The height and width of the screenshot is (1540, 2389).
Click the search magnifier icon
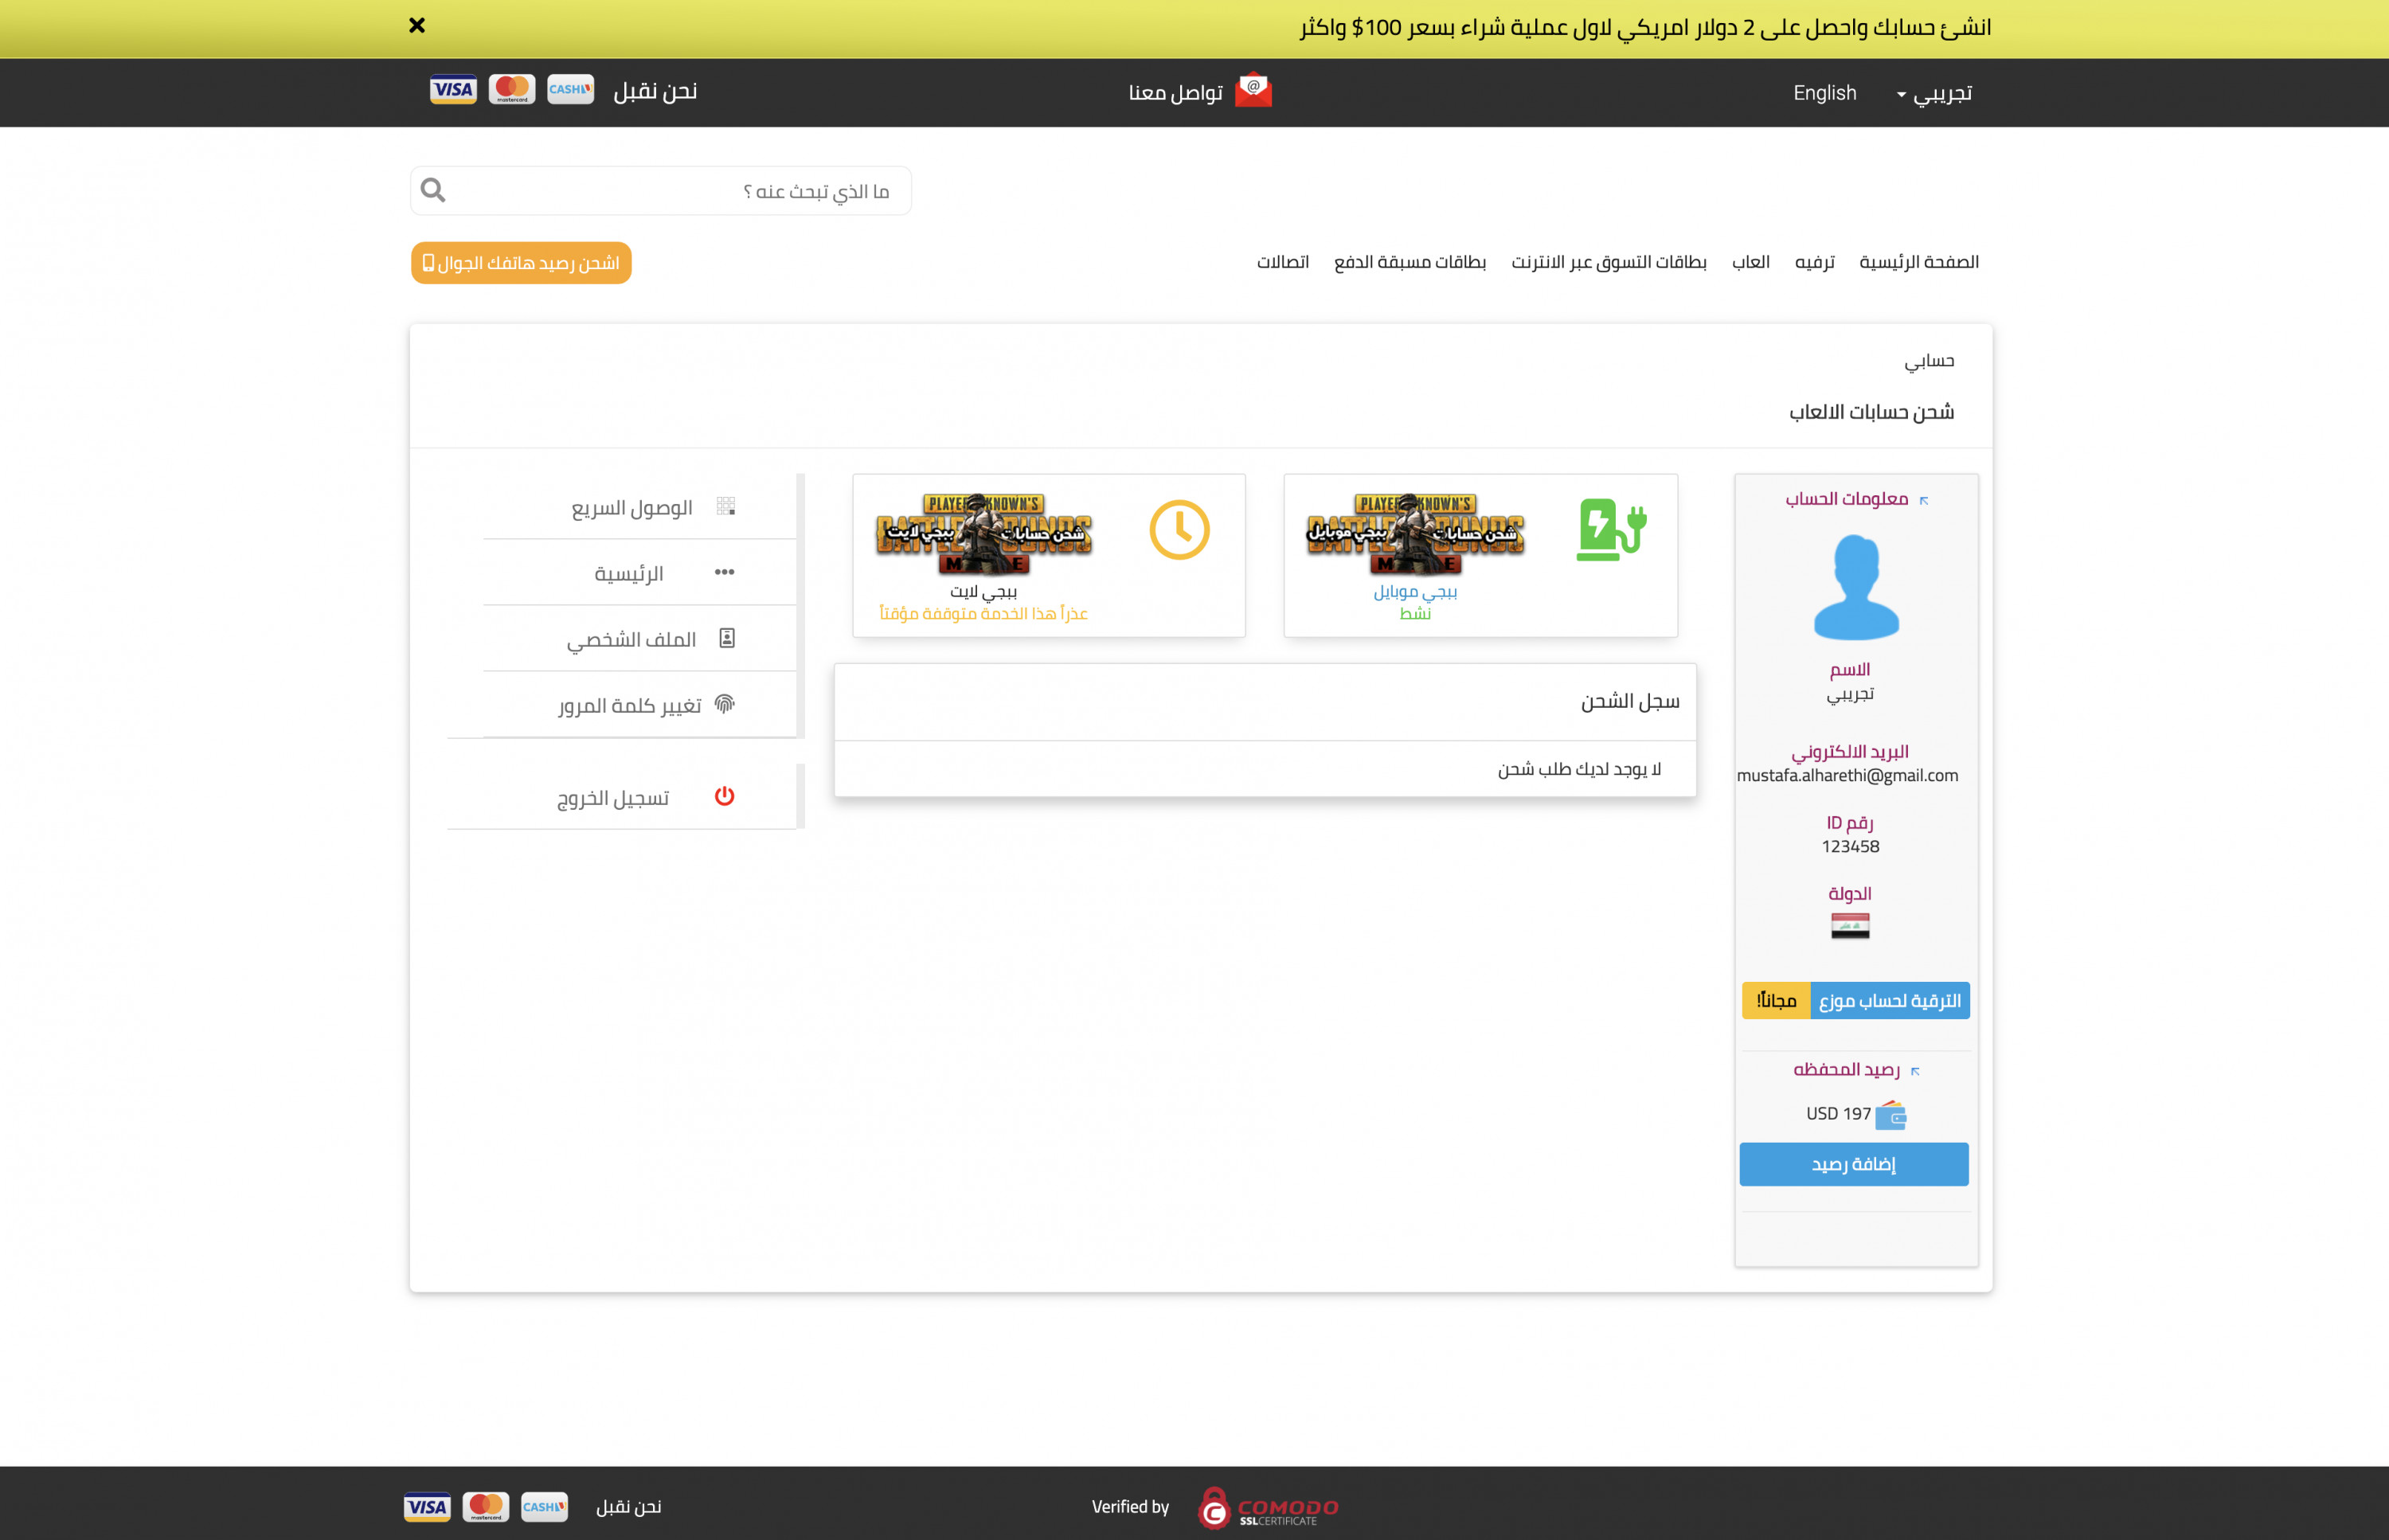coord(433,190)
